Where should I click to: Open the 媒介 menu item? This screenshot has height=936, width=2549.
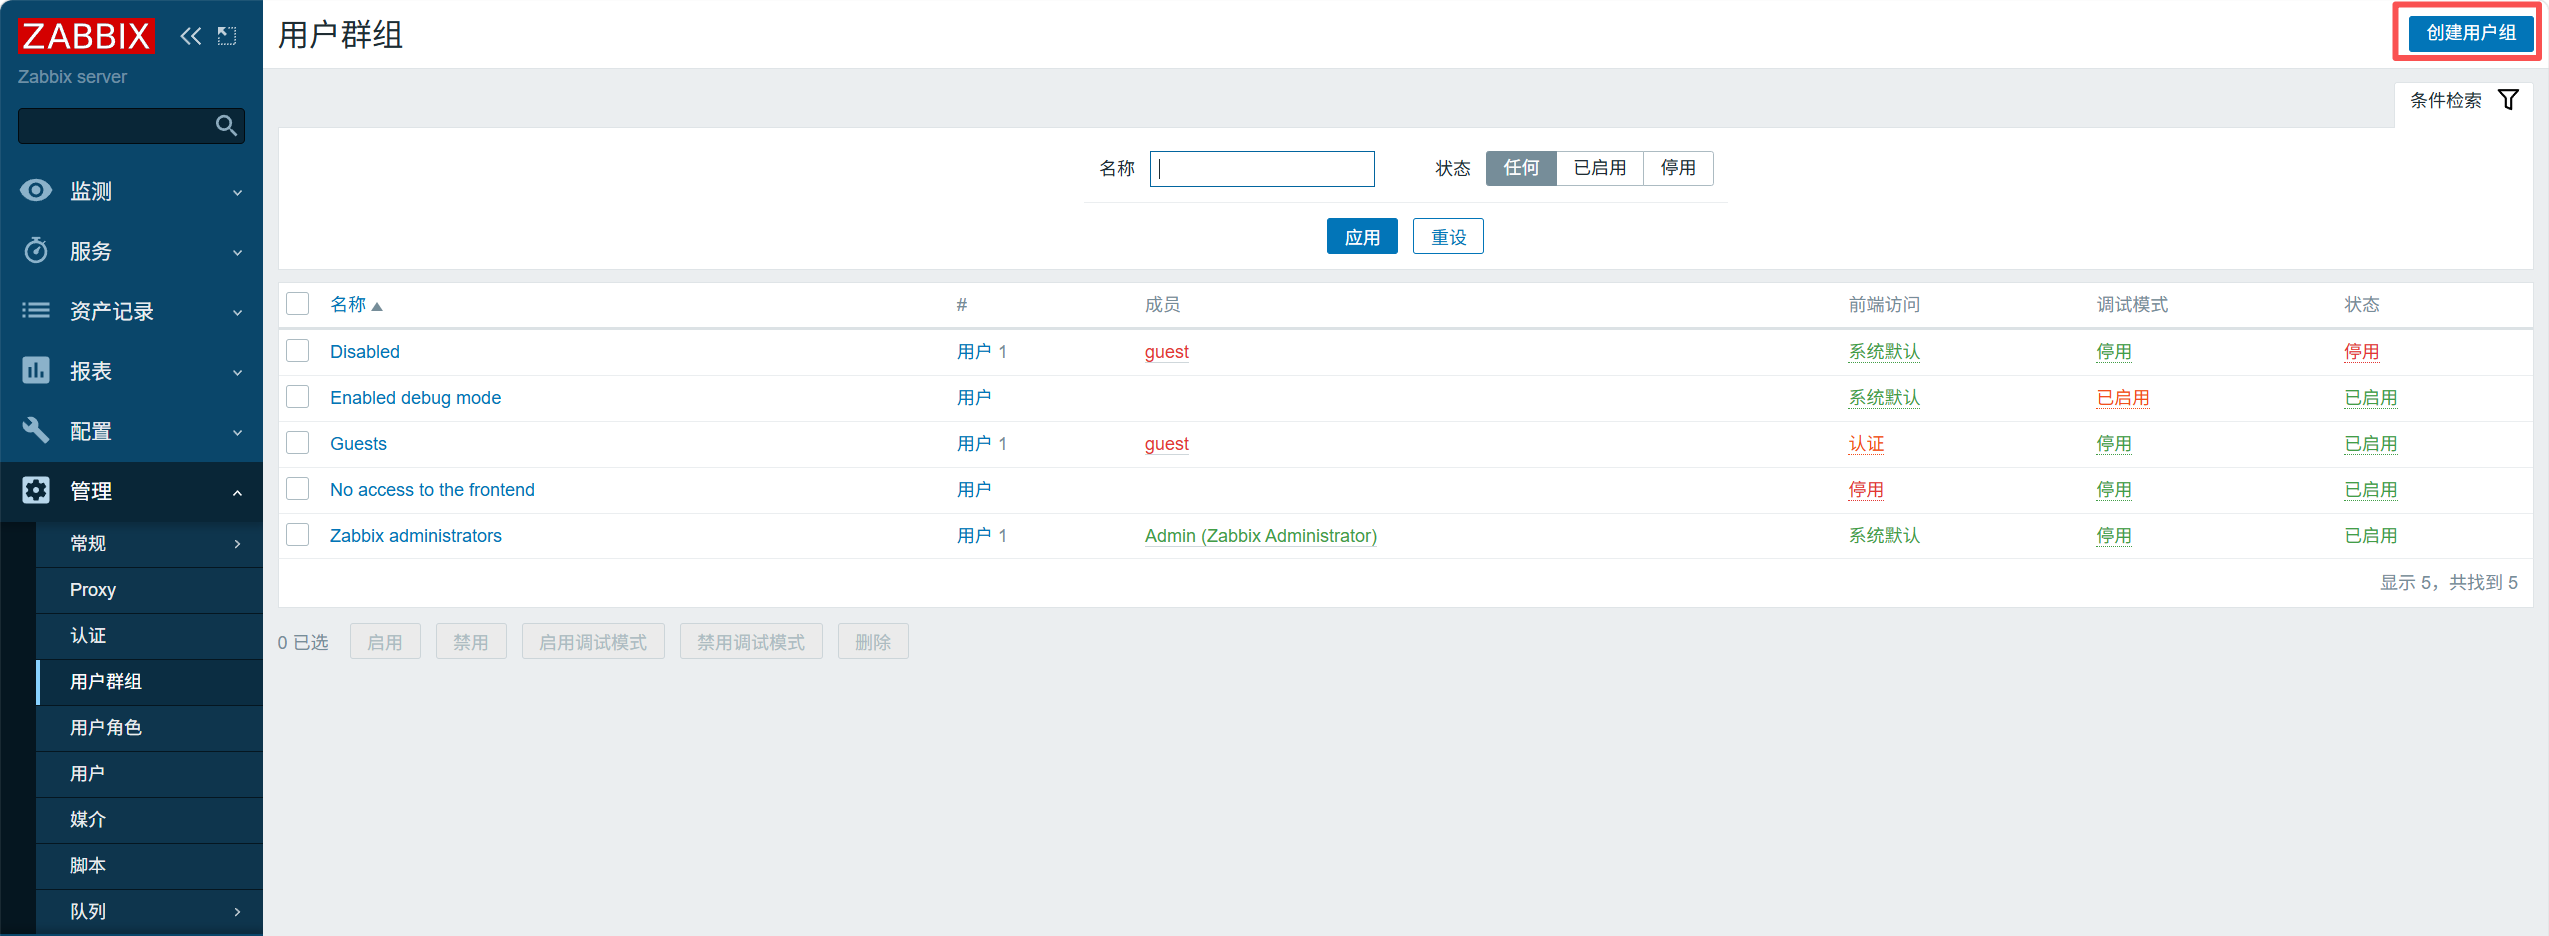pos(150,820)
